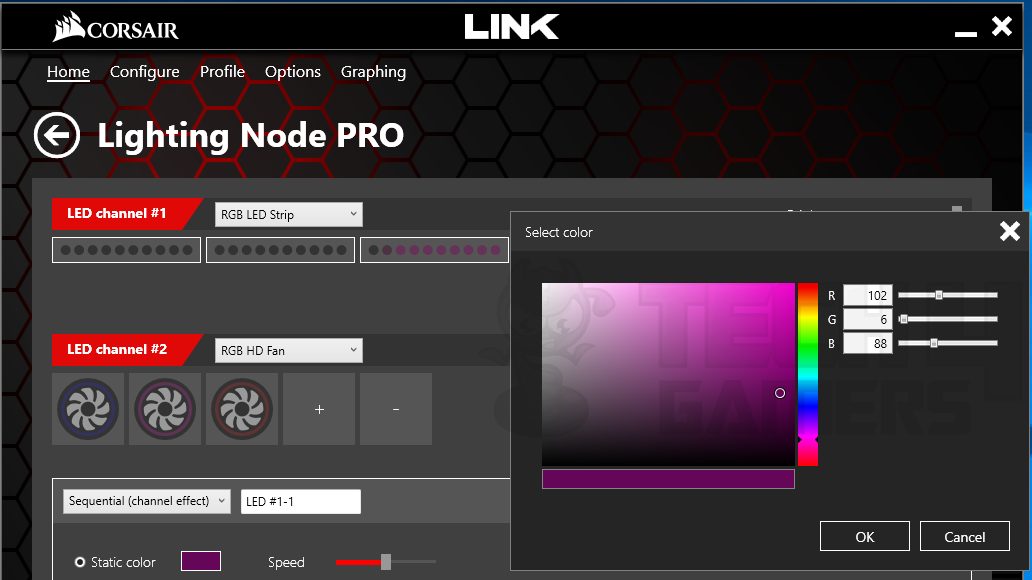Select the Static color radio button
1032x580 pixels.
pos(80,562)
